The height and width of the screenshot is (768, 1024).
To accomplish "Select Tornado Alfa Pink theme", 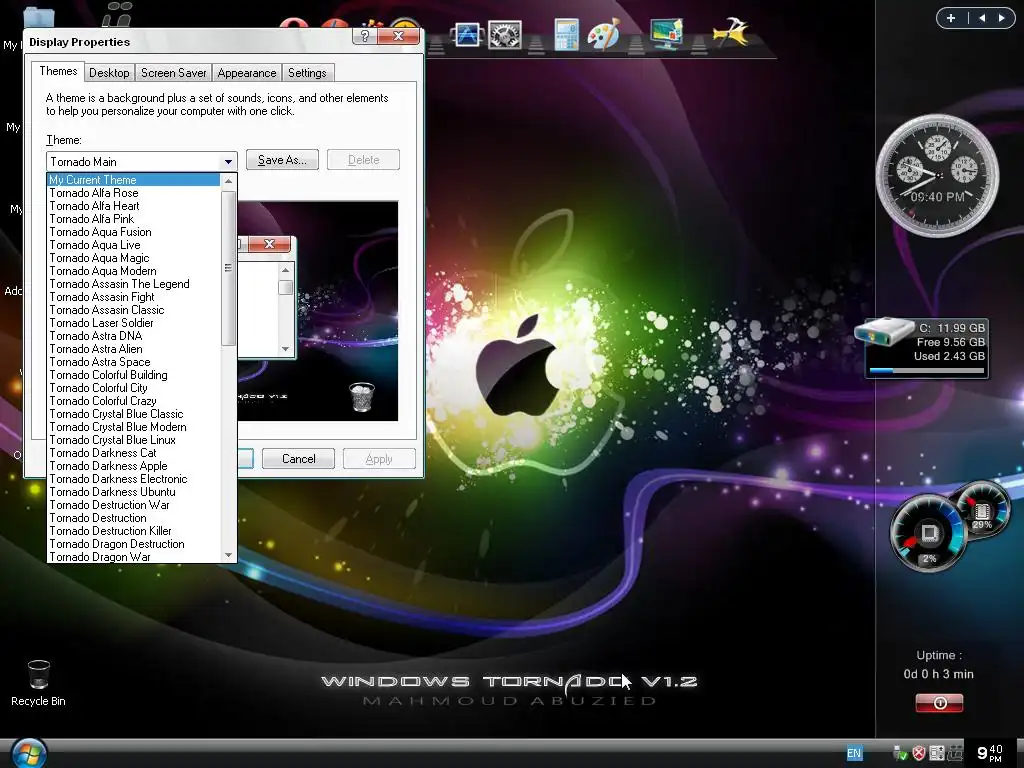I will point(134,219).
